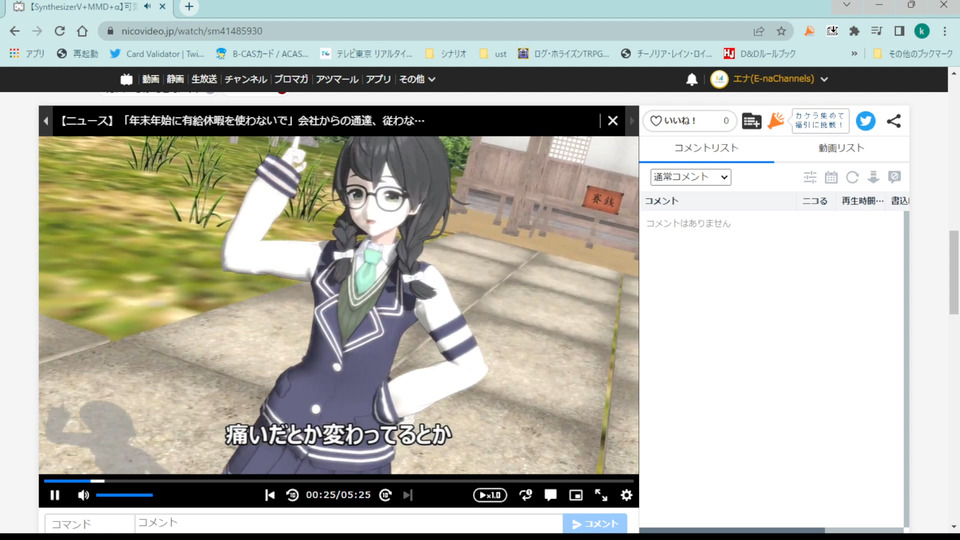Open the 静画 menu item
960x540 pixels.
click(x=175, y=79)
